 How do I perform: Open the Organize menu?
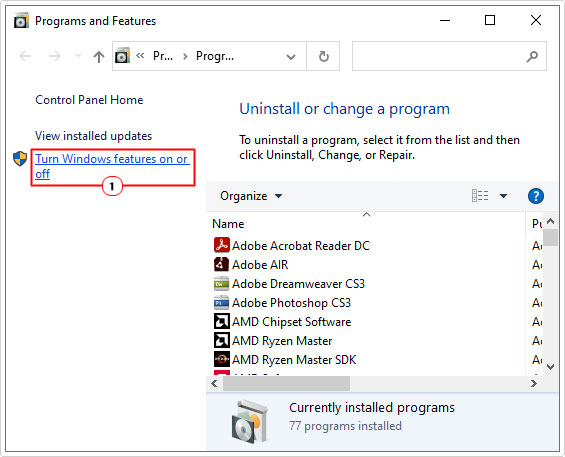[x=251, y=196]
